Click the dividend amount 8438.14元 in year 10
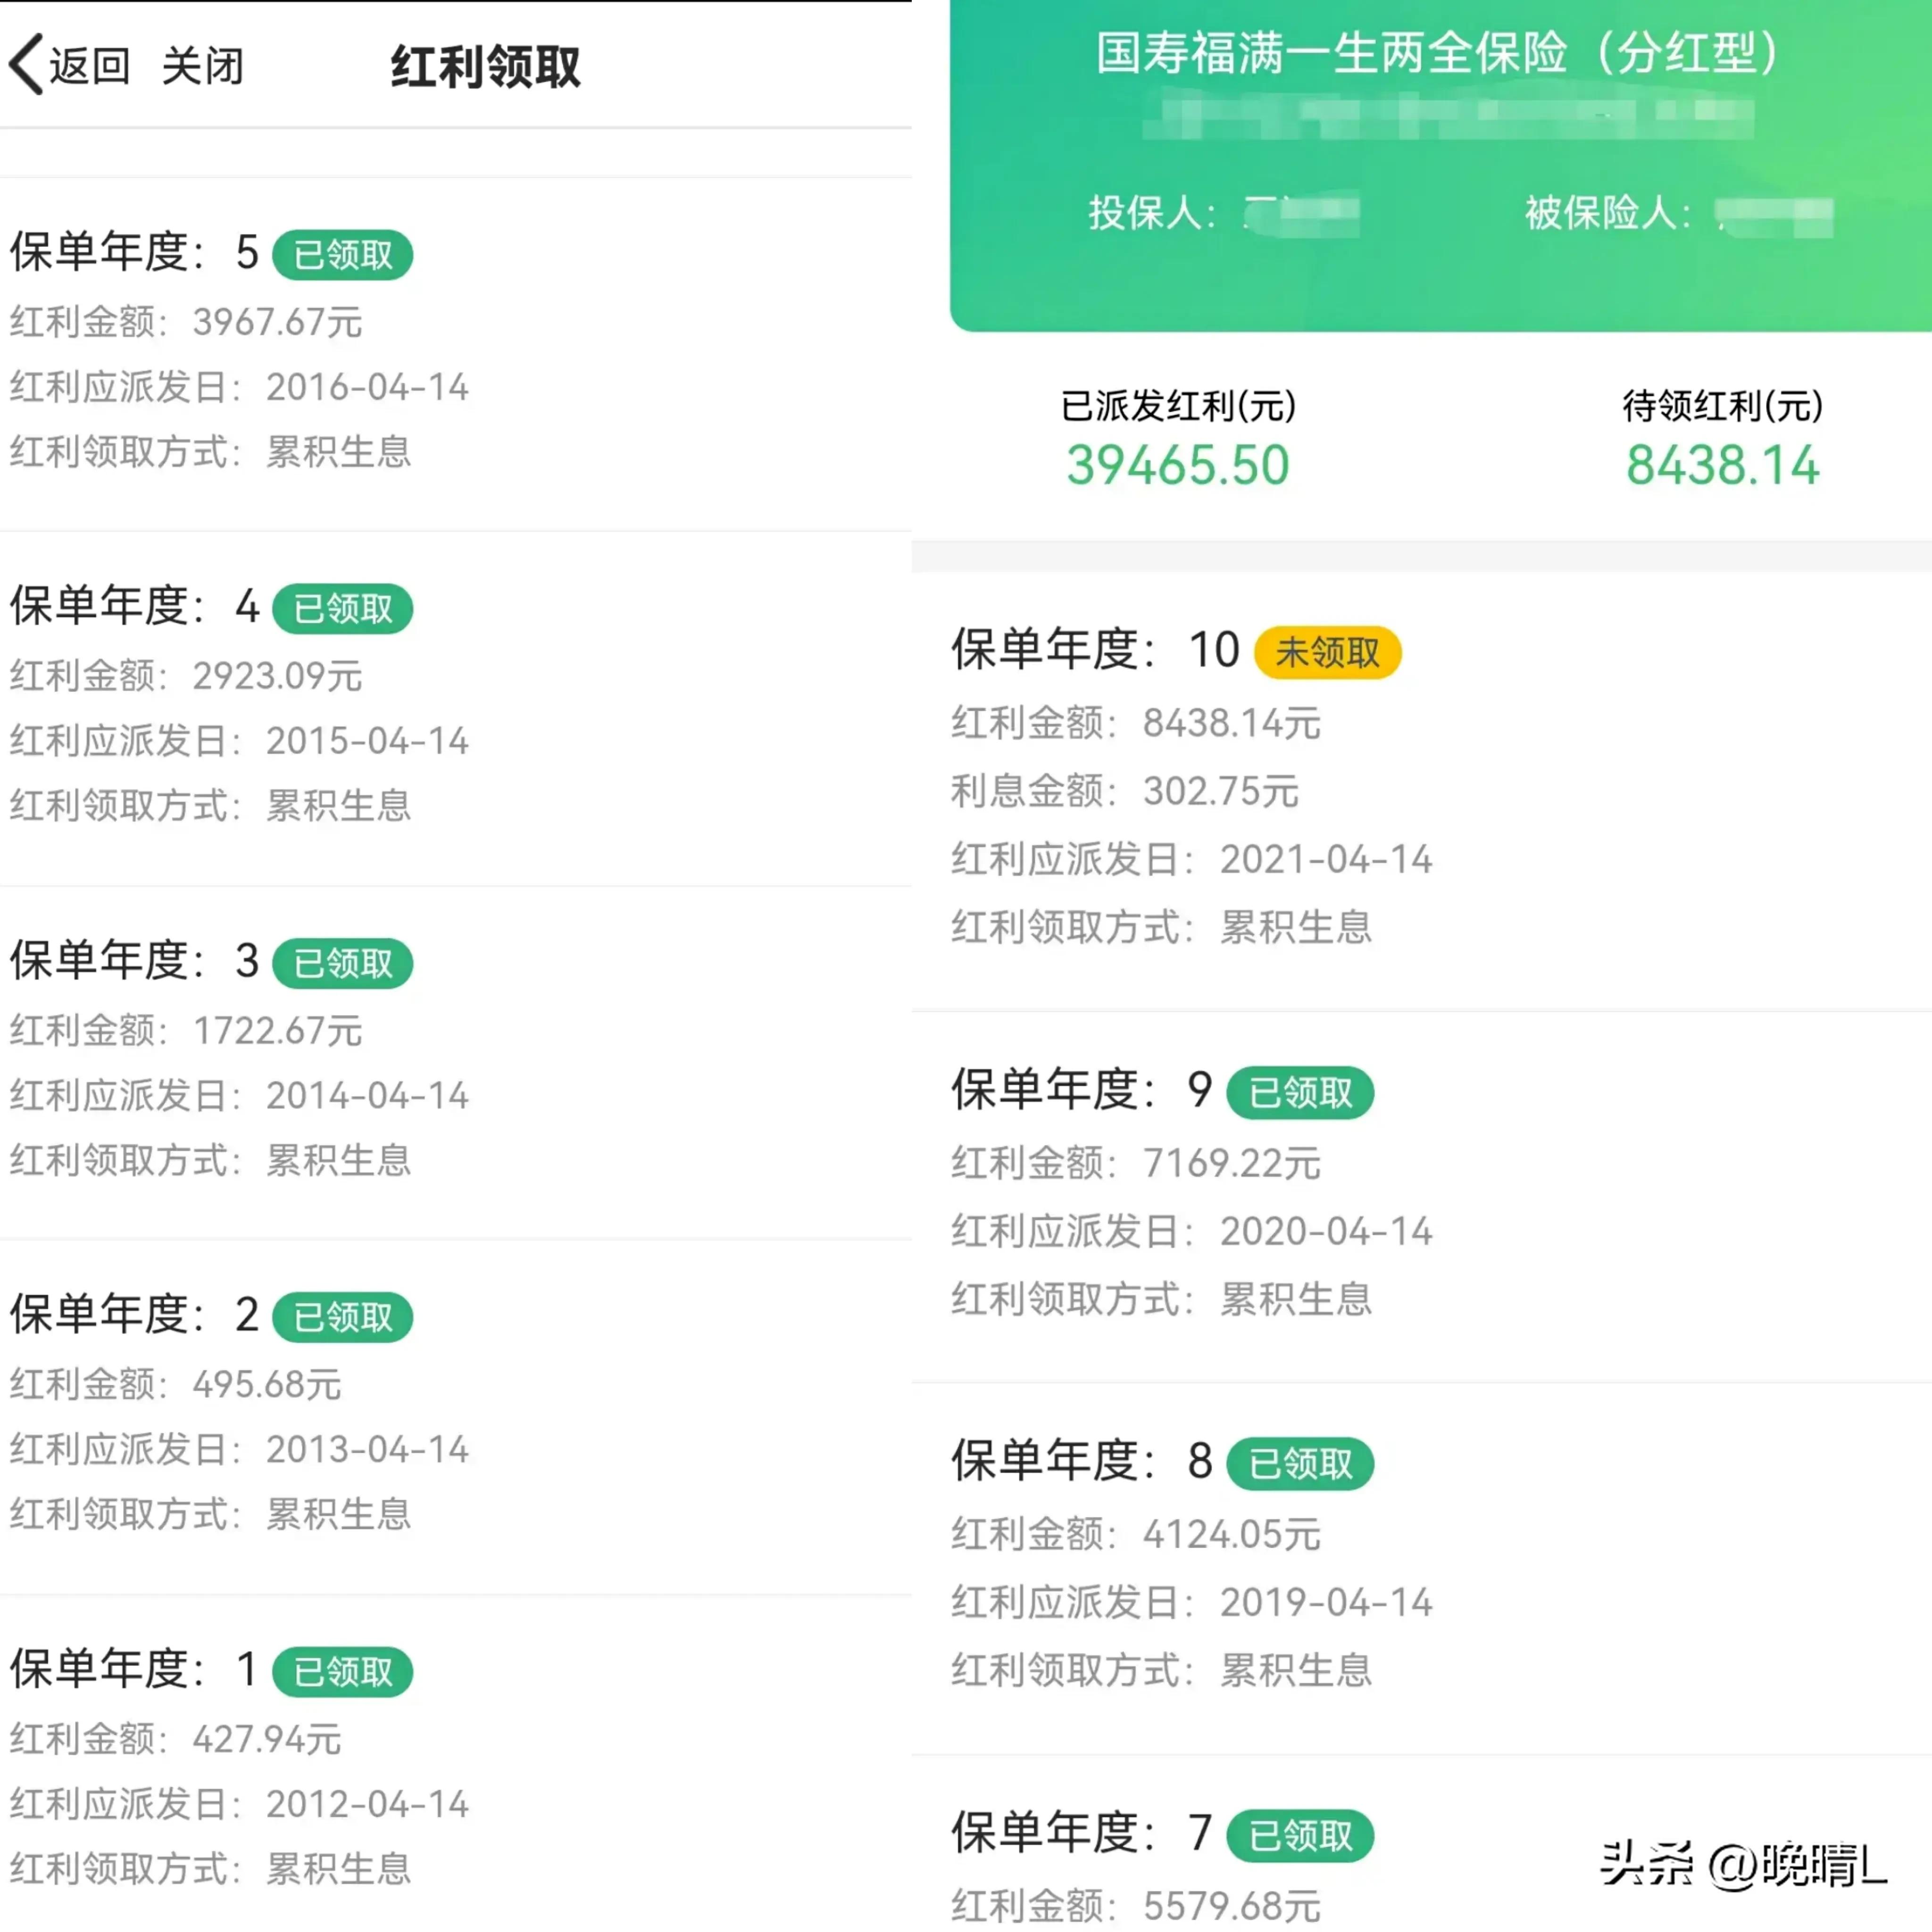This screenshot has width=1932, height=1932. [1233, 724]
